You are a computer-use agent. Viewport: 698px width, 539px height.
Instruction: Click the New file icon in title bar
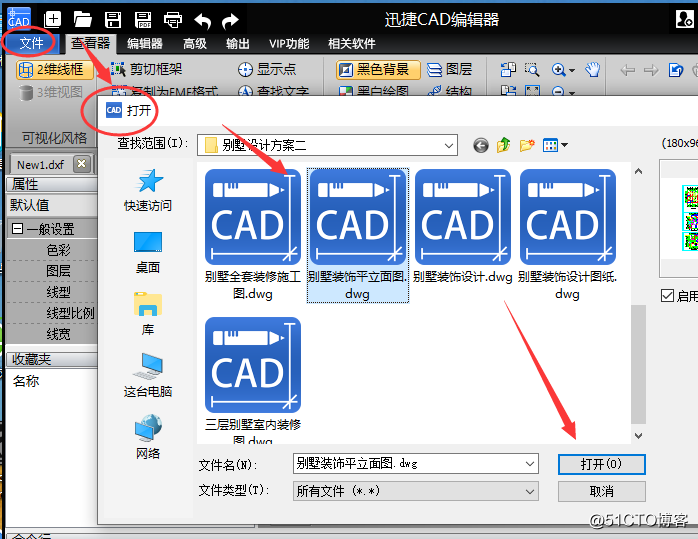coord(53,19)
